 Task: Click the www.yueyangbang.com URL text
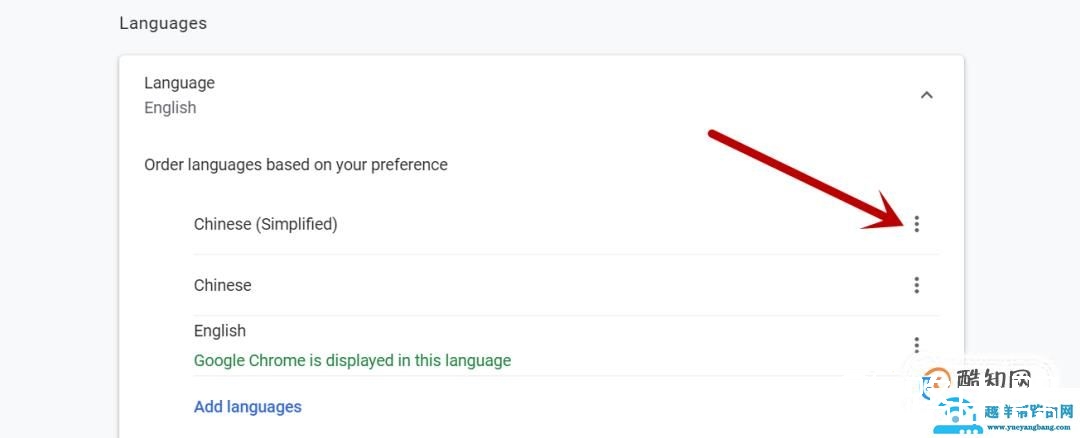click(x=1031, y=429)
